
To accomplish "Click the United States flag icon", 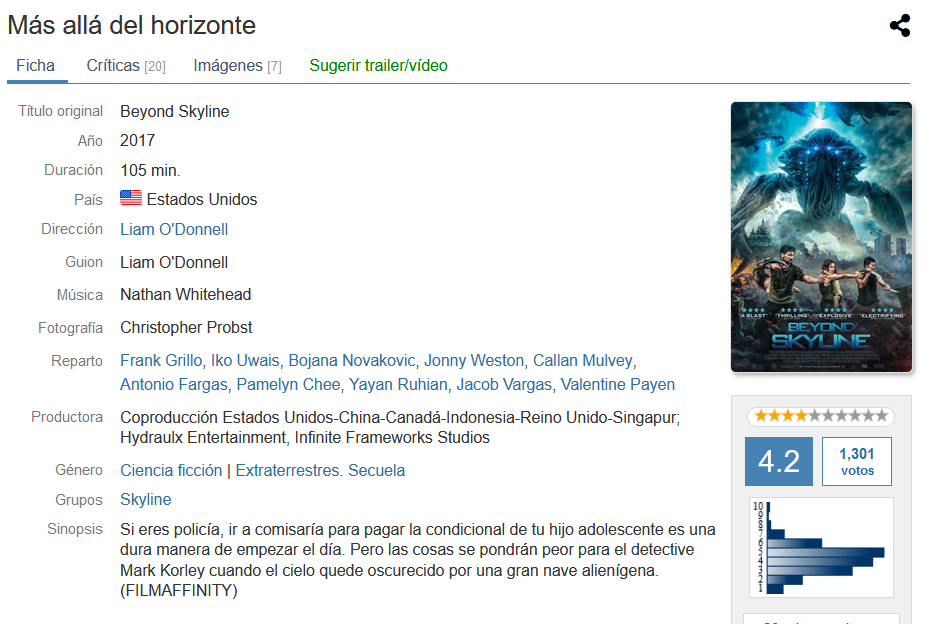I will (130, 198).
